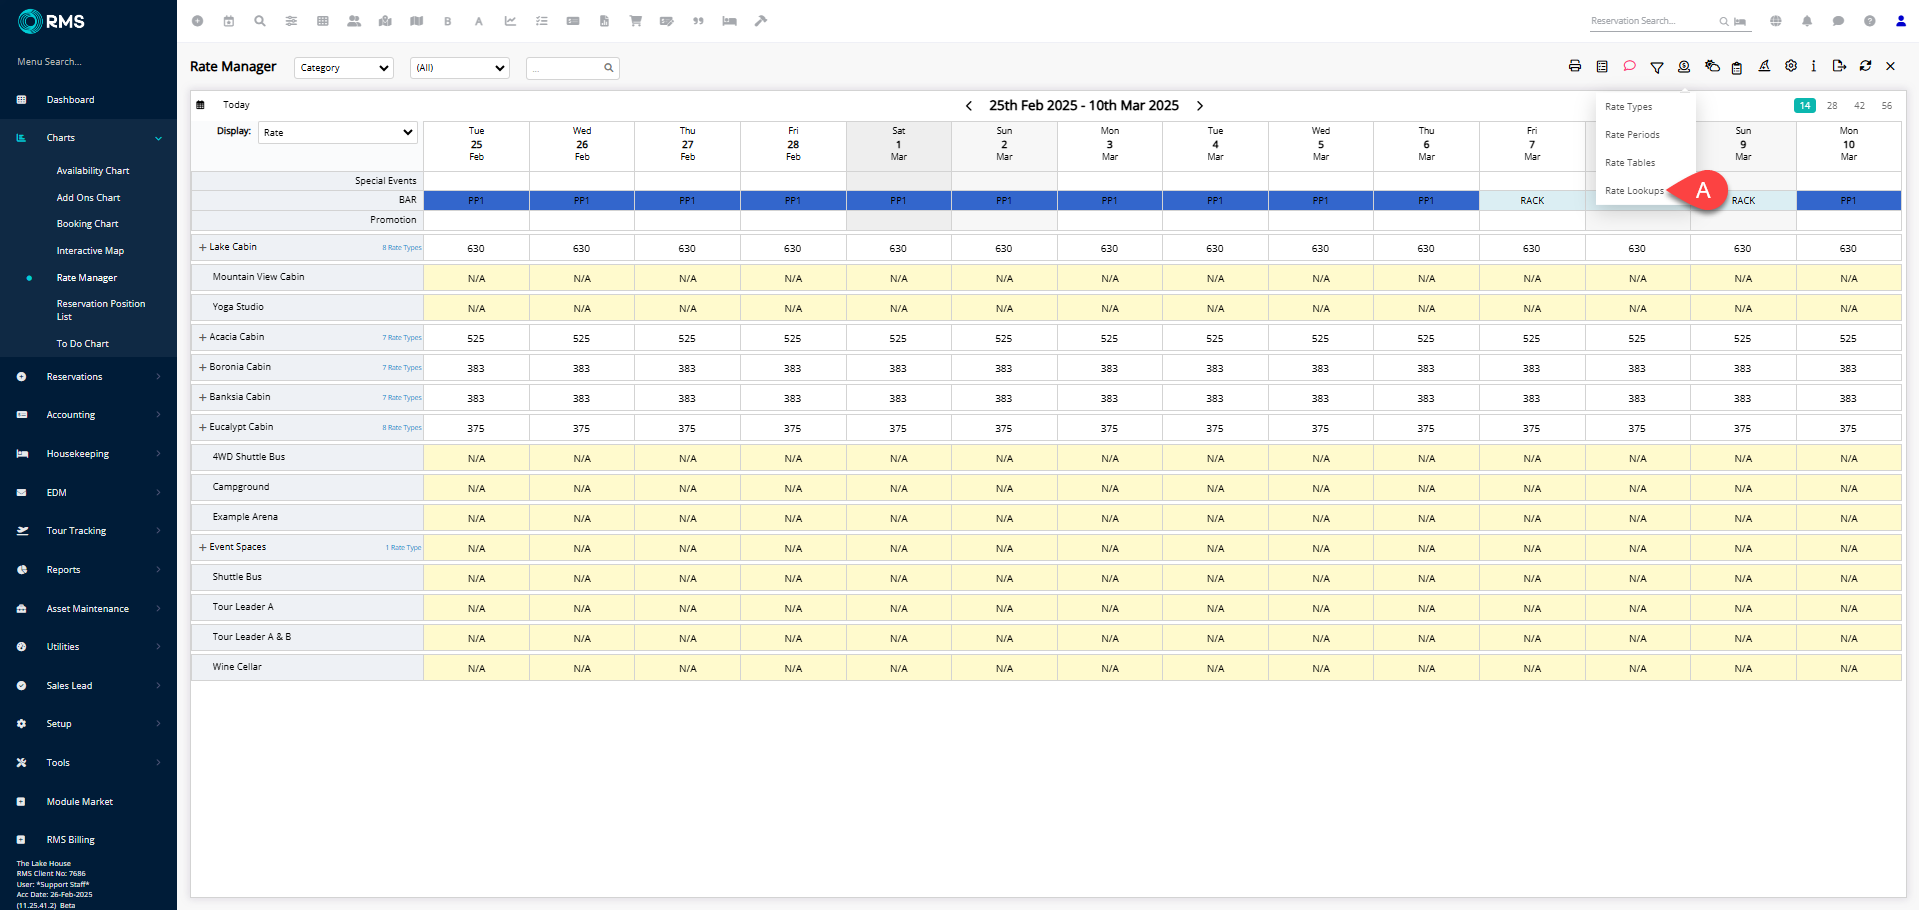Viewport: 1919px width, 910px height.
Task: Switch to 56 day view
Action: (x=1886, y=105)
